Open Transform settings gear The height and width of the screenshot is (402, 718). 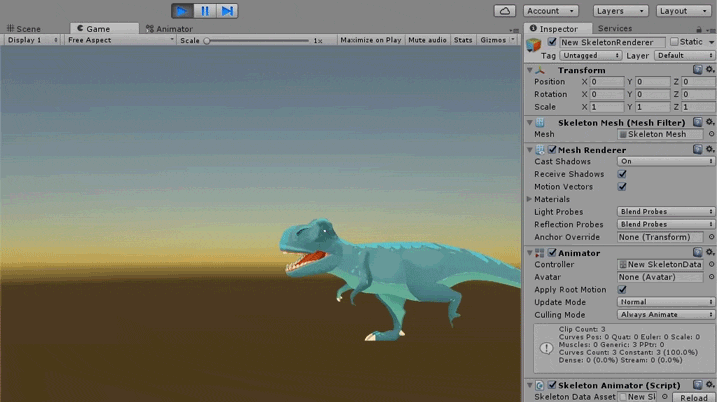710,70
